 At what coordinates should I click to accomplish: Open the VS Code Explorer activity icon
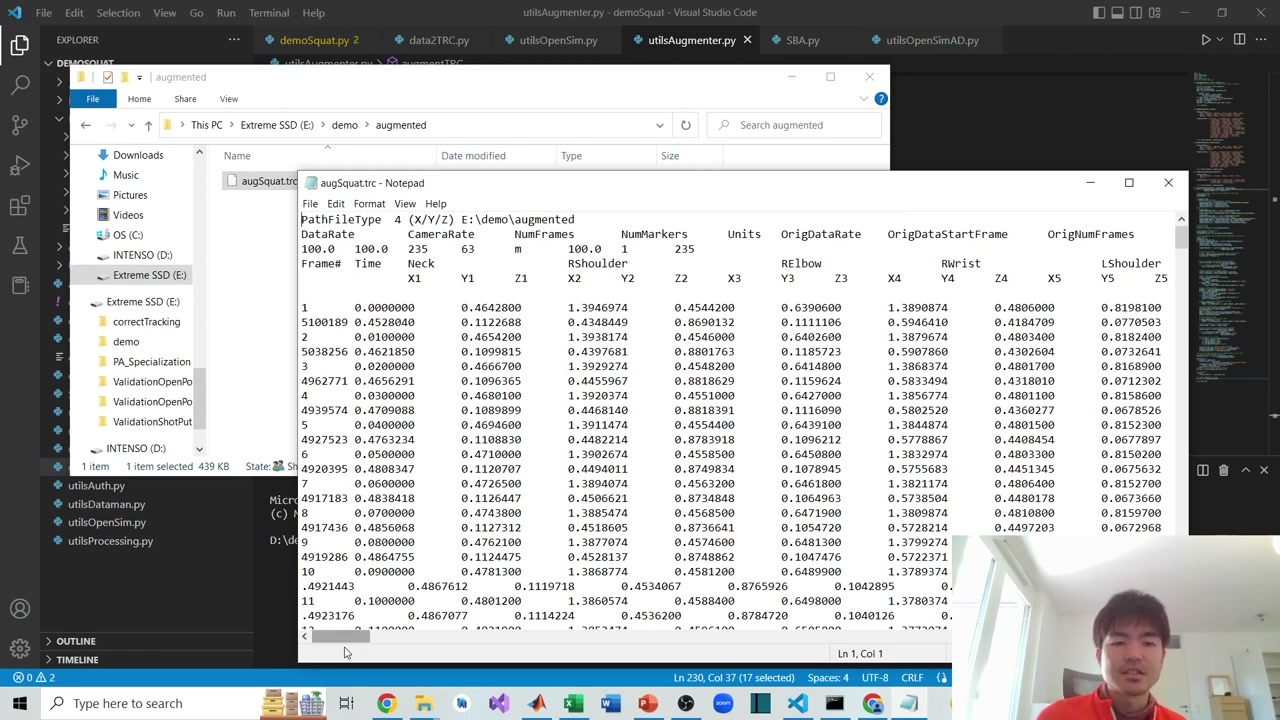pyautogui.click(x=20, y=44)
